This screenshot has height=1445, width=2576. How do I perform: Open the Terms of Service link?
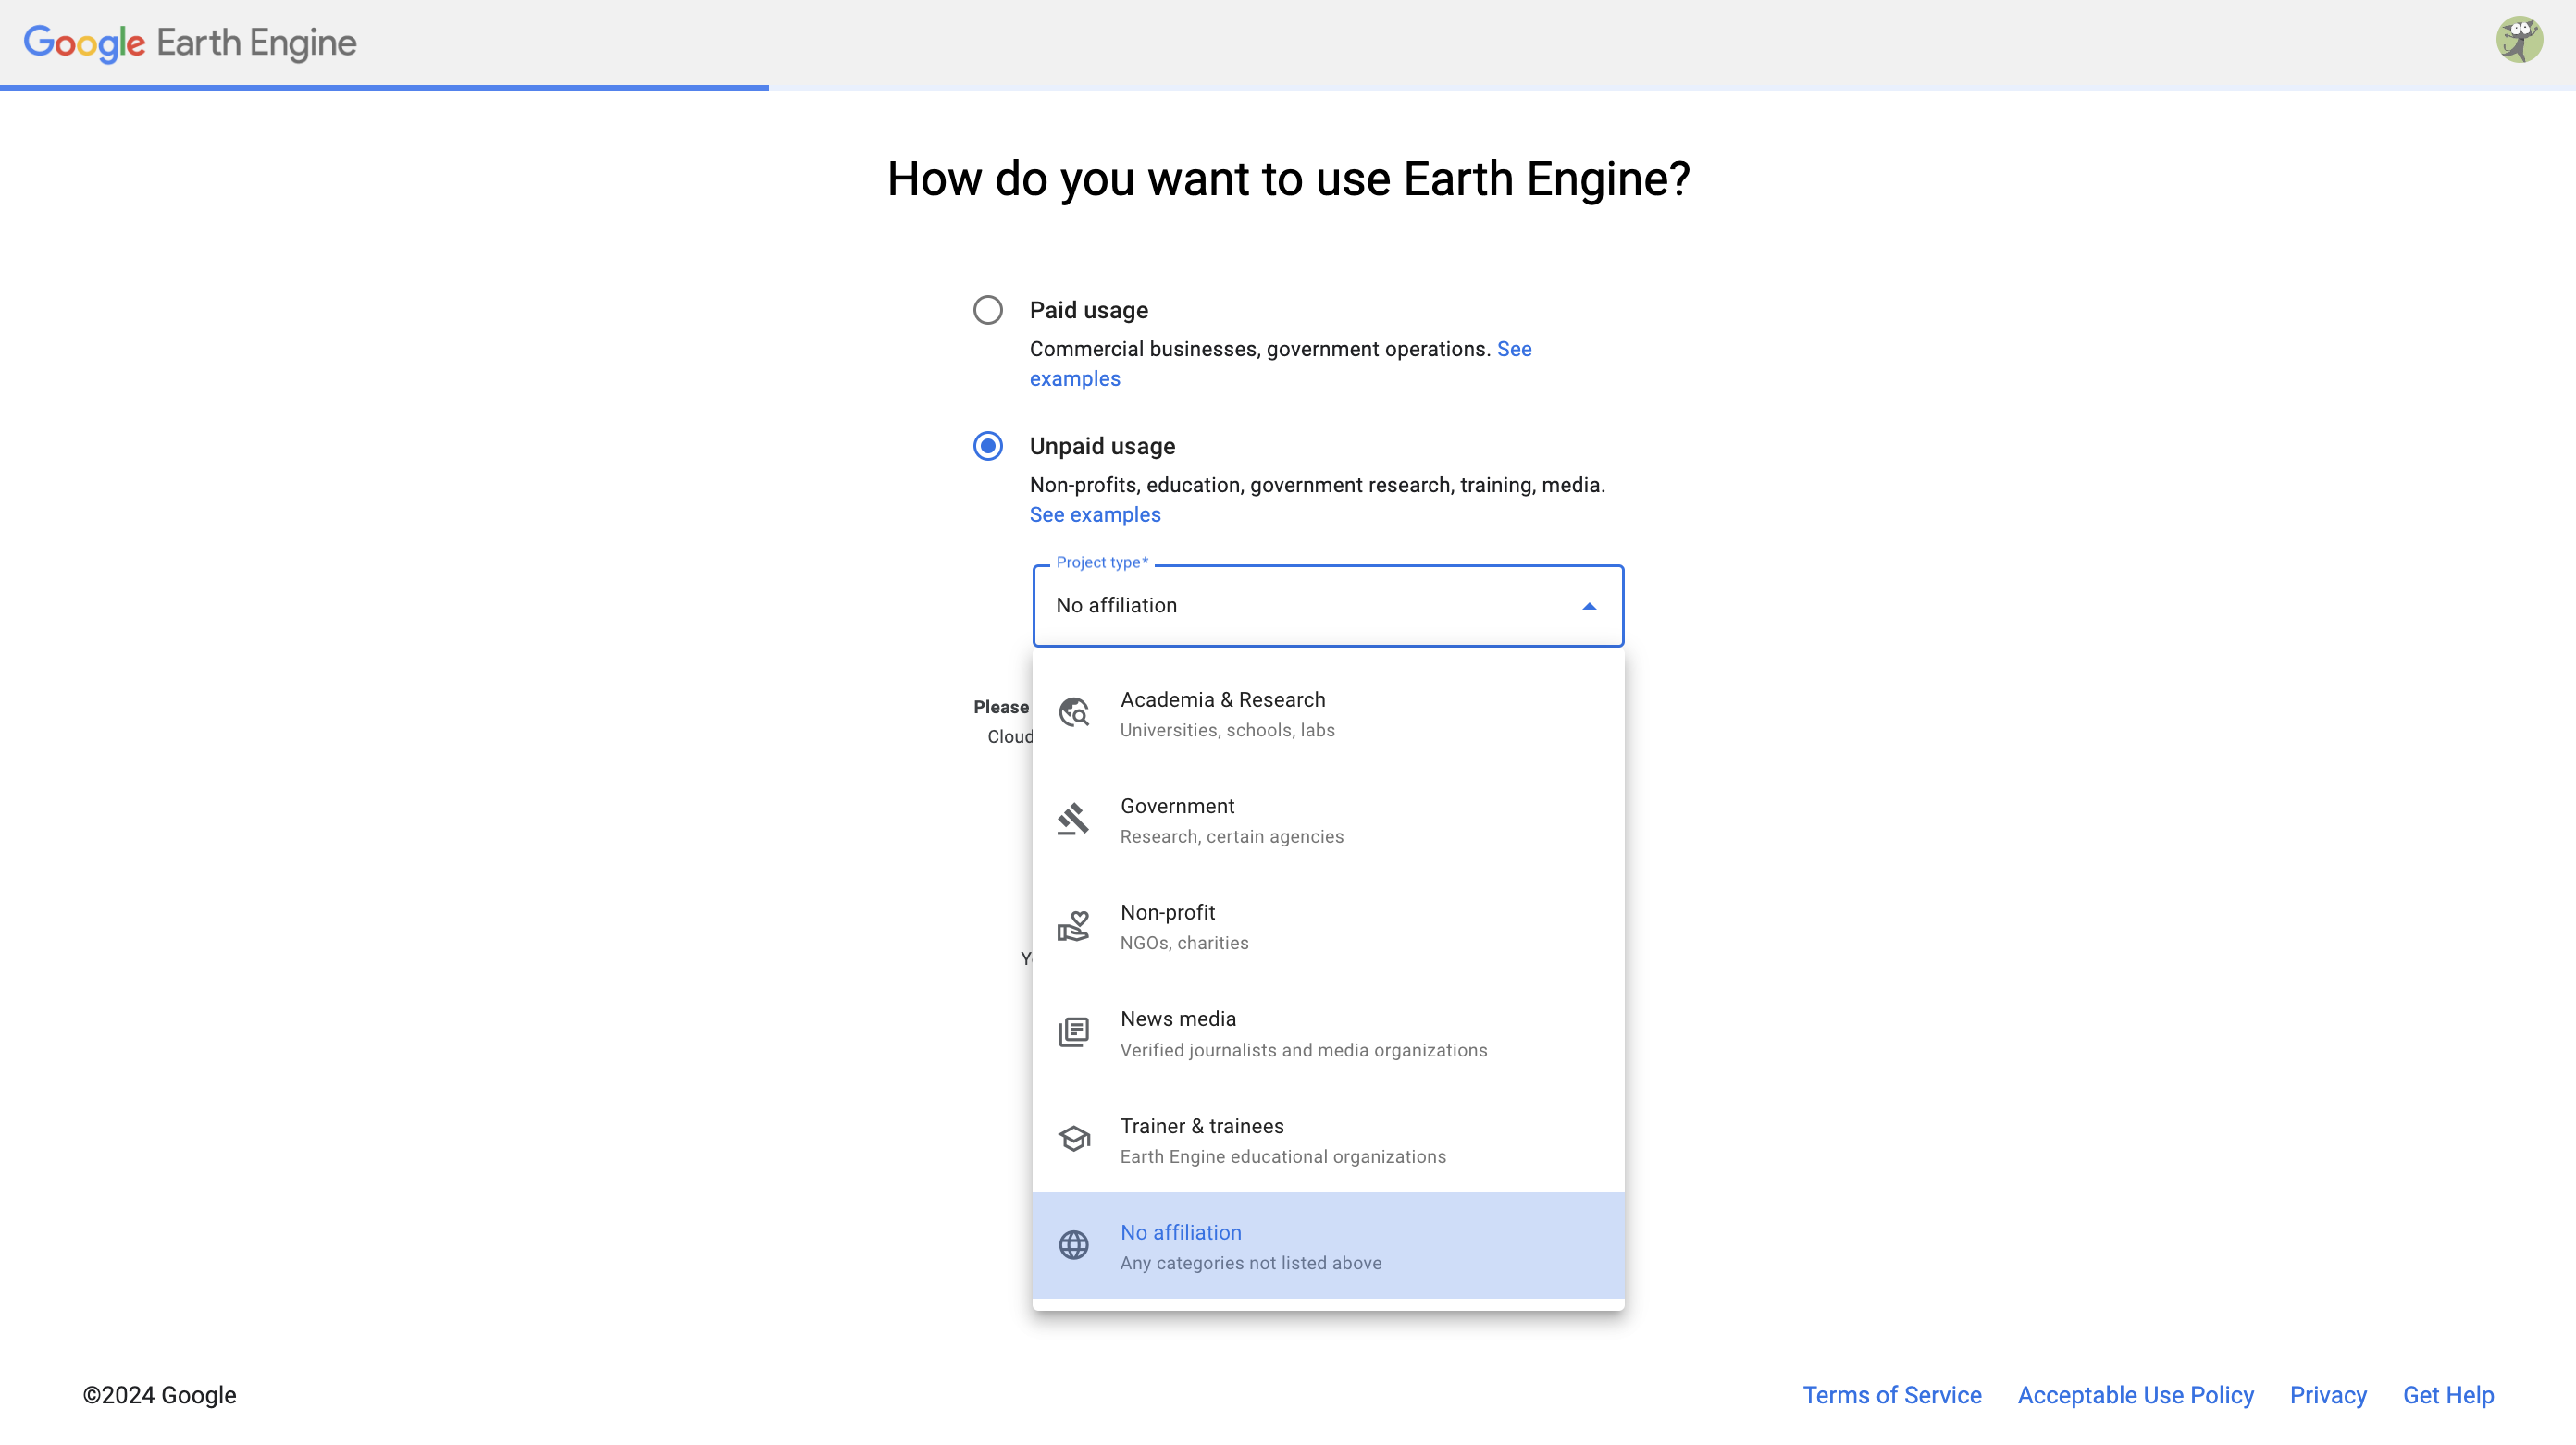[1892, 1395]
